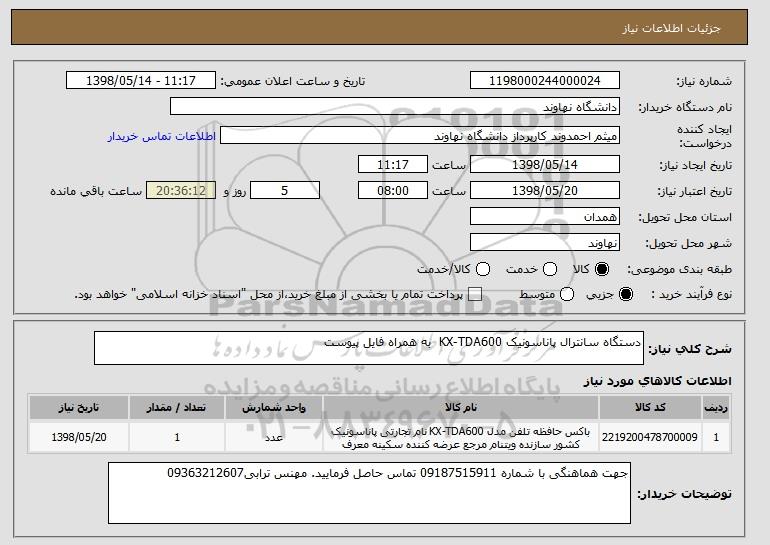Screen dimensions: 770x545
Task: Click the announcement date field 1398/05/14 - 11:17
Action: 141,81
